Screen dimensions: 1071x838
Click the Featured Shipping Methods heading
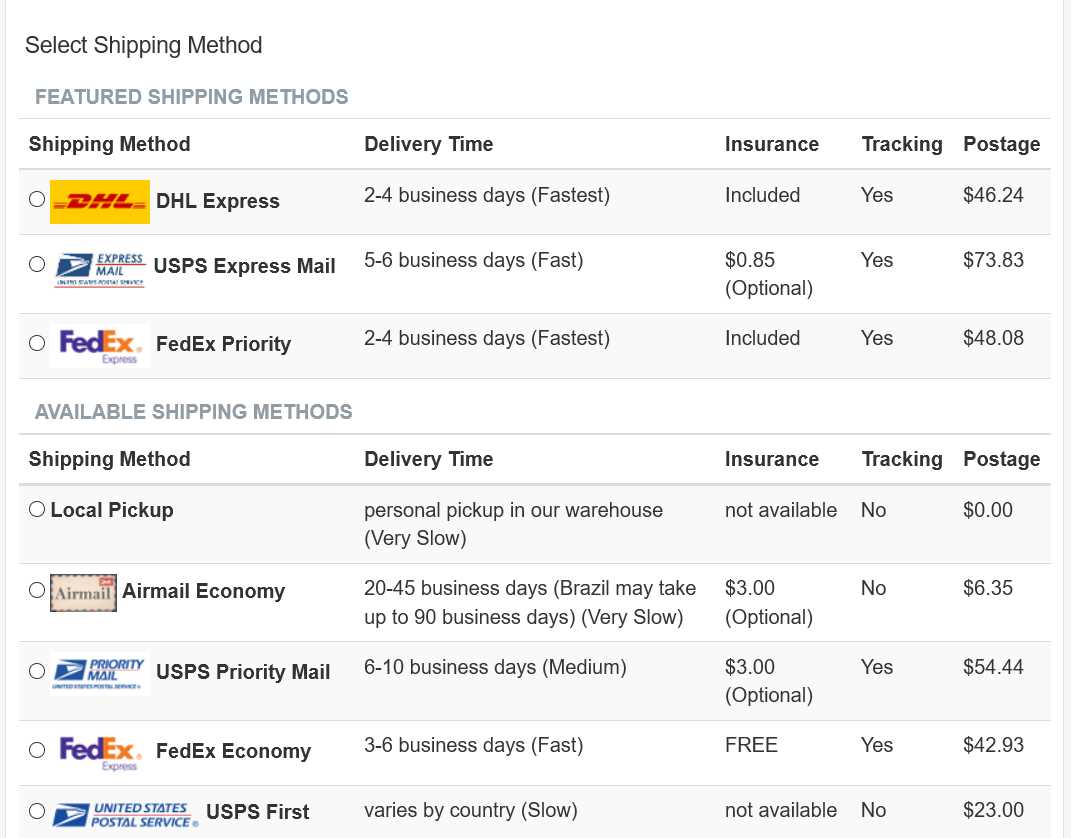(x=192, y=97)
